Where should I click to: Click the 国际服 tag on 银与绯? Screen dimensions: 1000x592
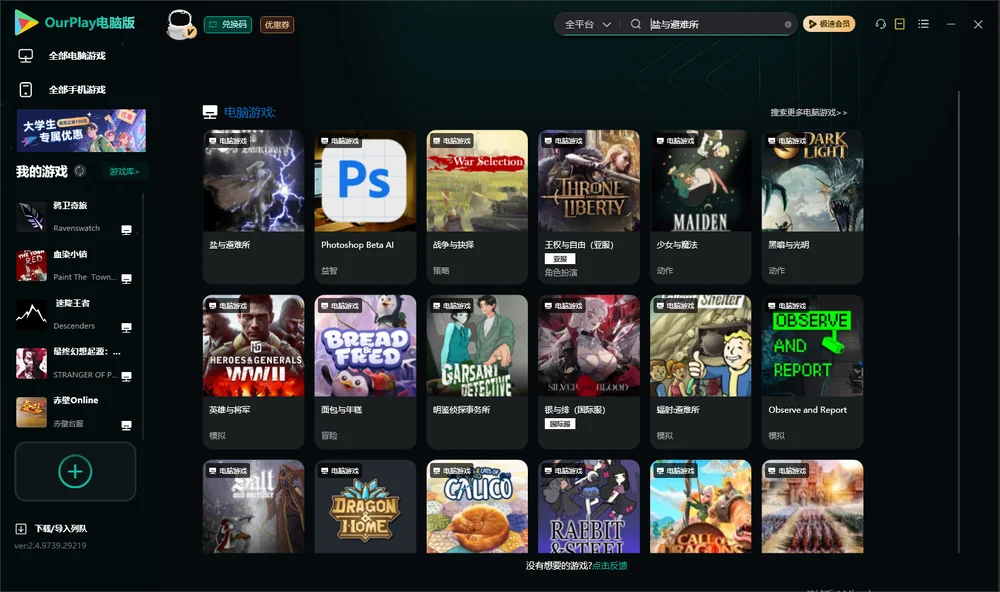point(560,424)
